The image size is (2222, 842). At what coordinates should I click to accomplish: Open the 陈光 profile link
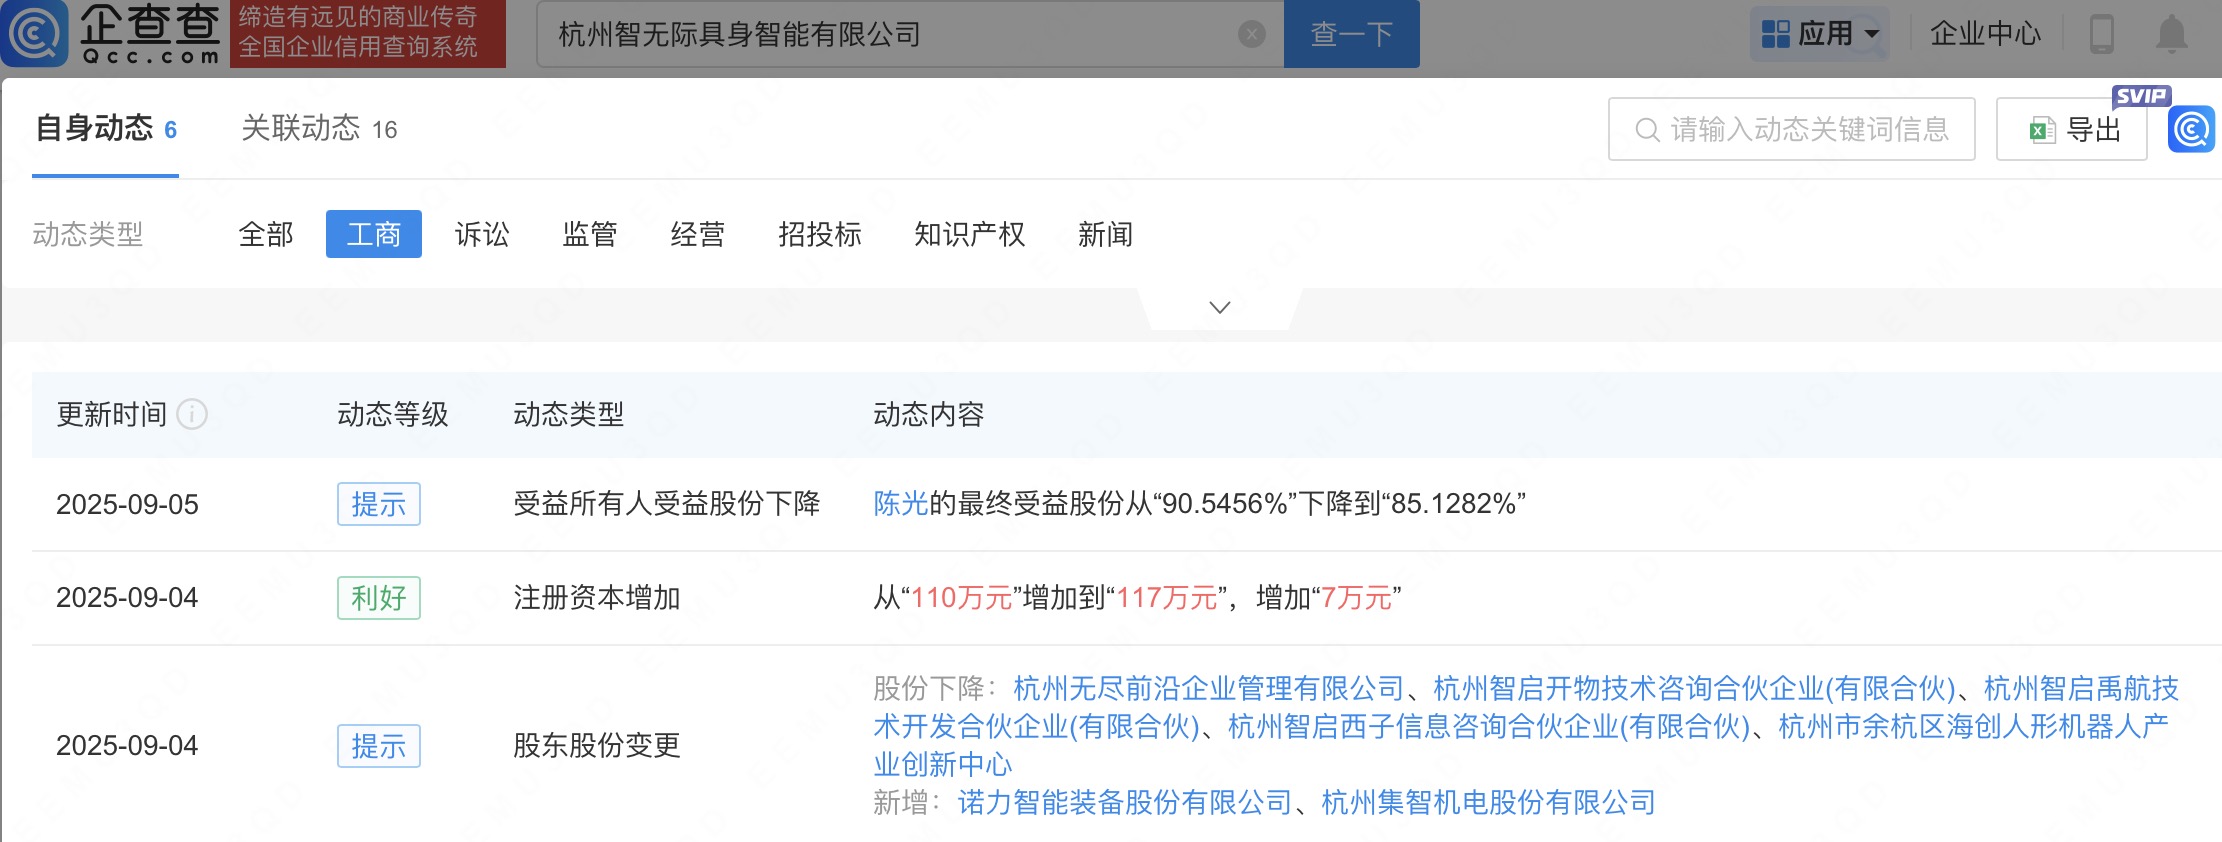900,504
